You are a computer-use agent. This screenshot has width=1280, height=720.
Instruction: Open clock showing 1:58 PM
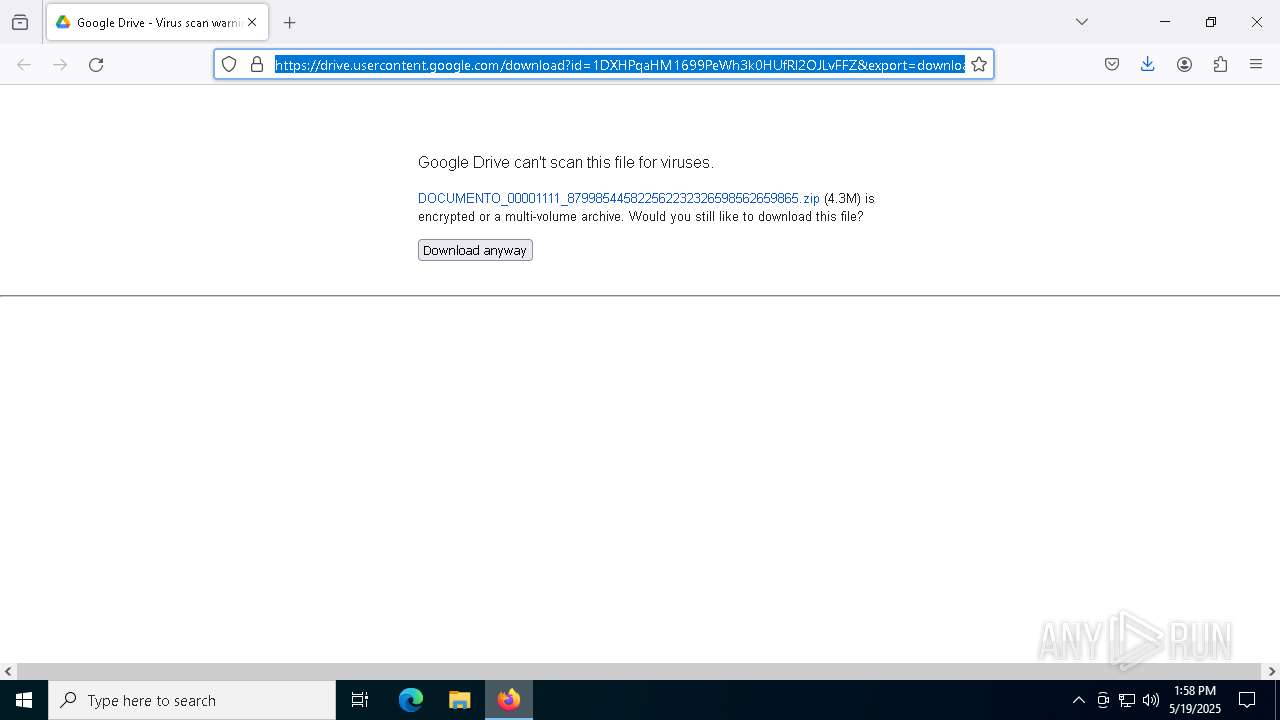pyautogui.click(x=1195, y=700)
